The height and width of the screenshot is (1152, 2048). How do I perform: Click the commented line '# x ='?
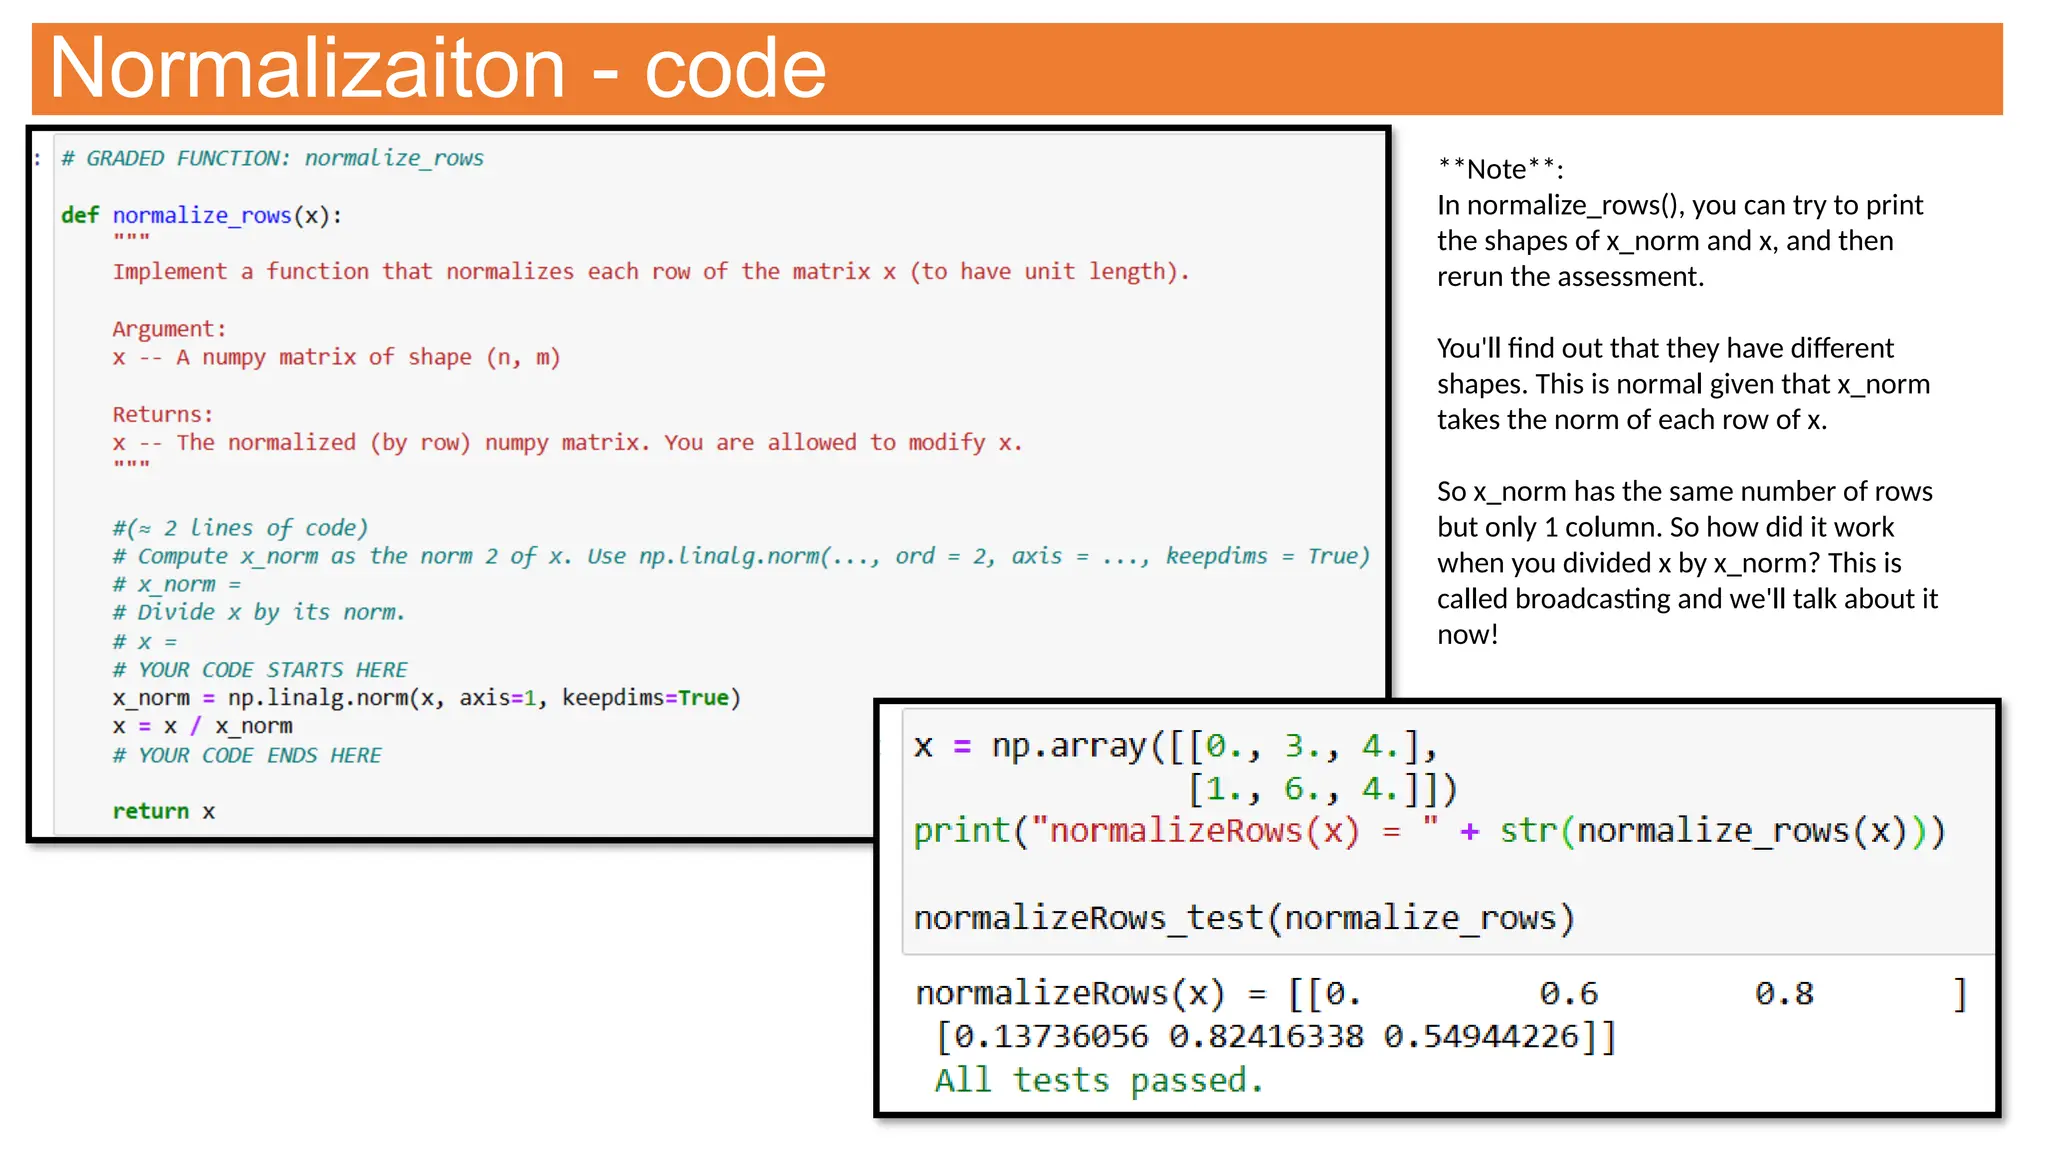pos(144,641)
